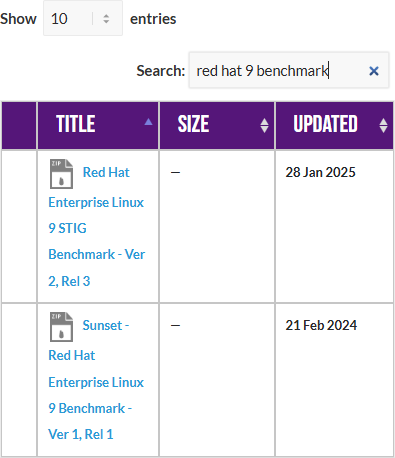The height and width of the screenshot is (458, 395).
Task: Open Sunset Red Hat Enterprise Linux 9 Benchmark link
Action: [96, 380]
